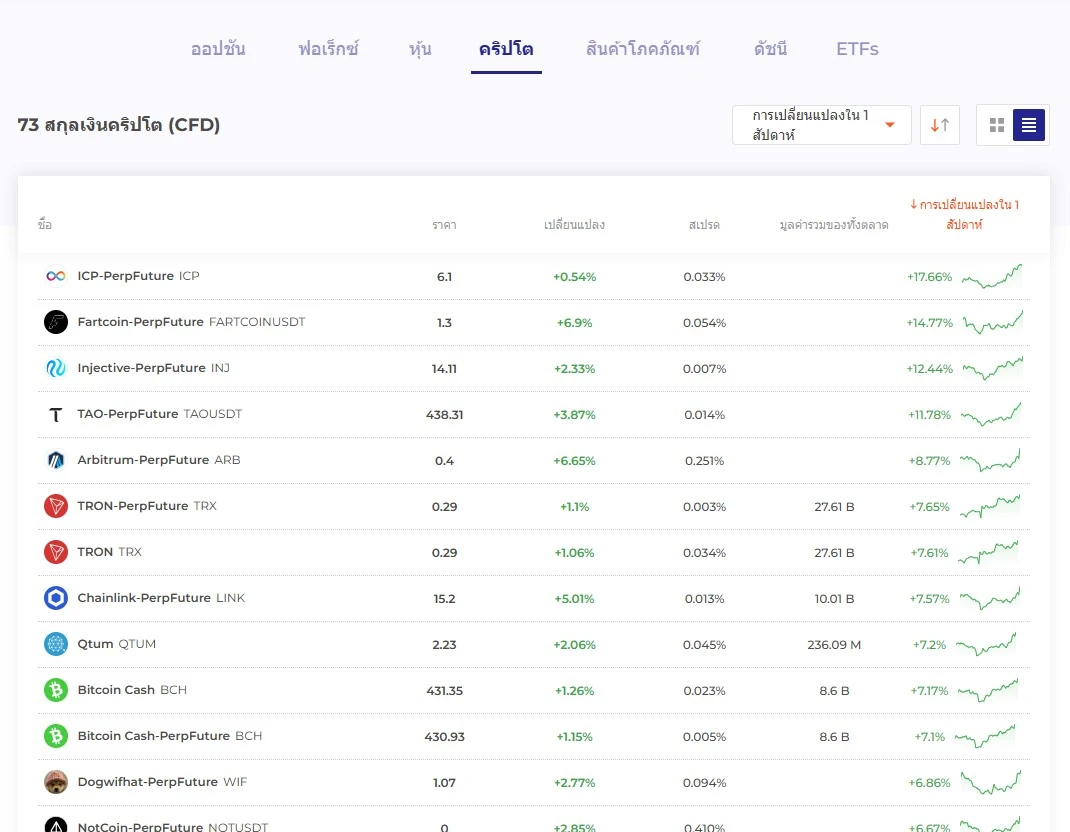Reverse the sort order with arrows button
The image size is (1070, 832).
point(940,125)
